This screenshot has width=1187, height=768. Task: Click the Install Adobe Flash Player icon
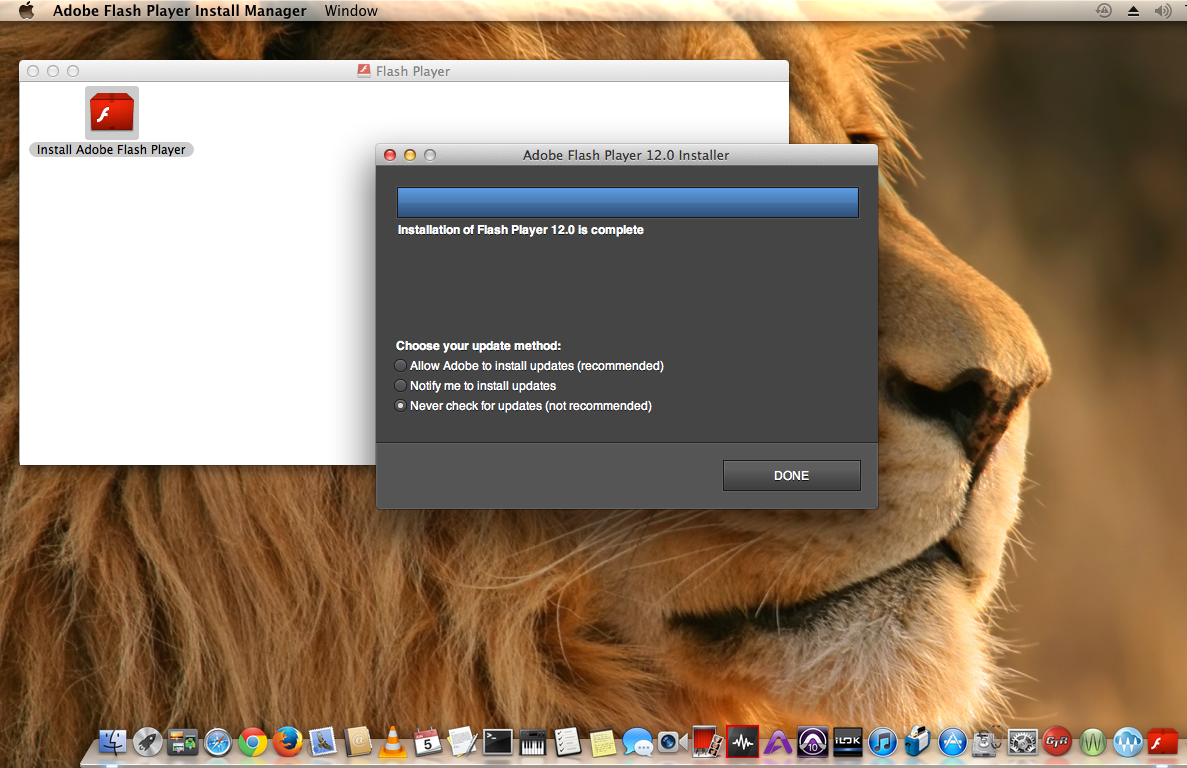tap(112, 113)
